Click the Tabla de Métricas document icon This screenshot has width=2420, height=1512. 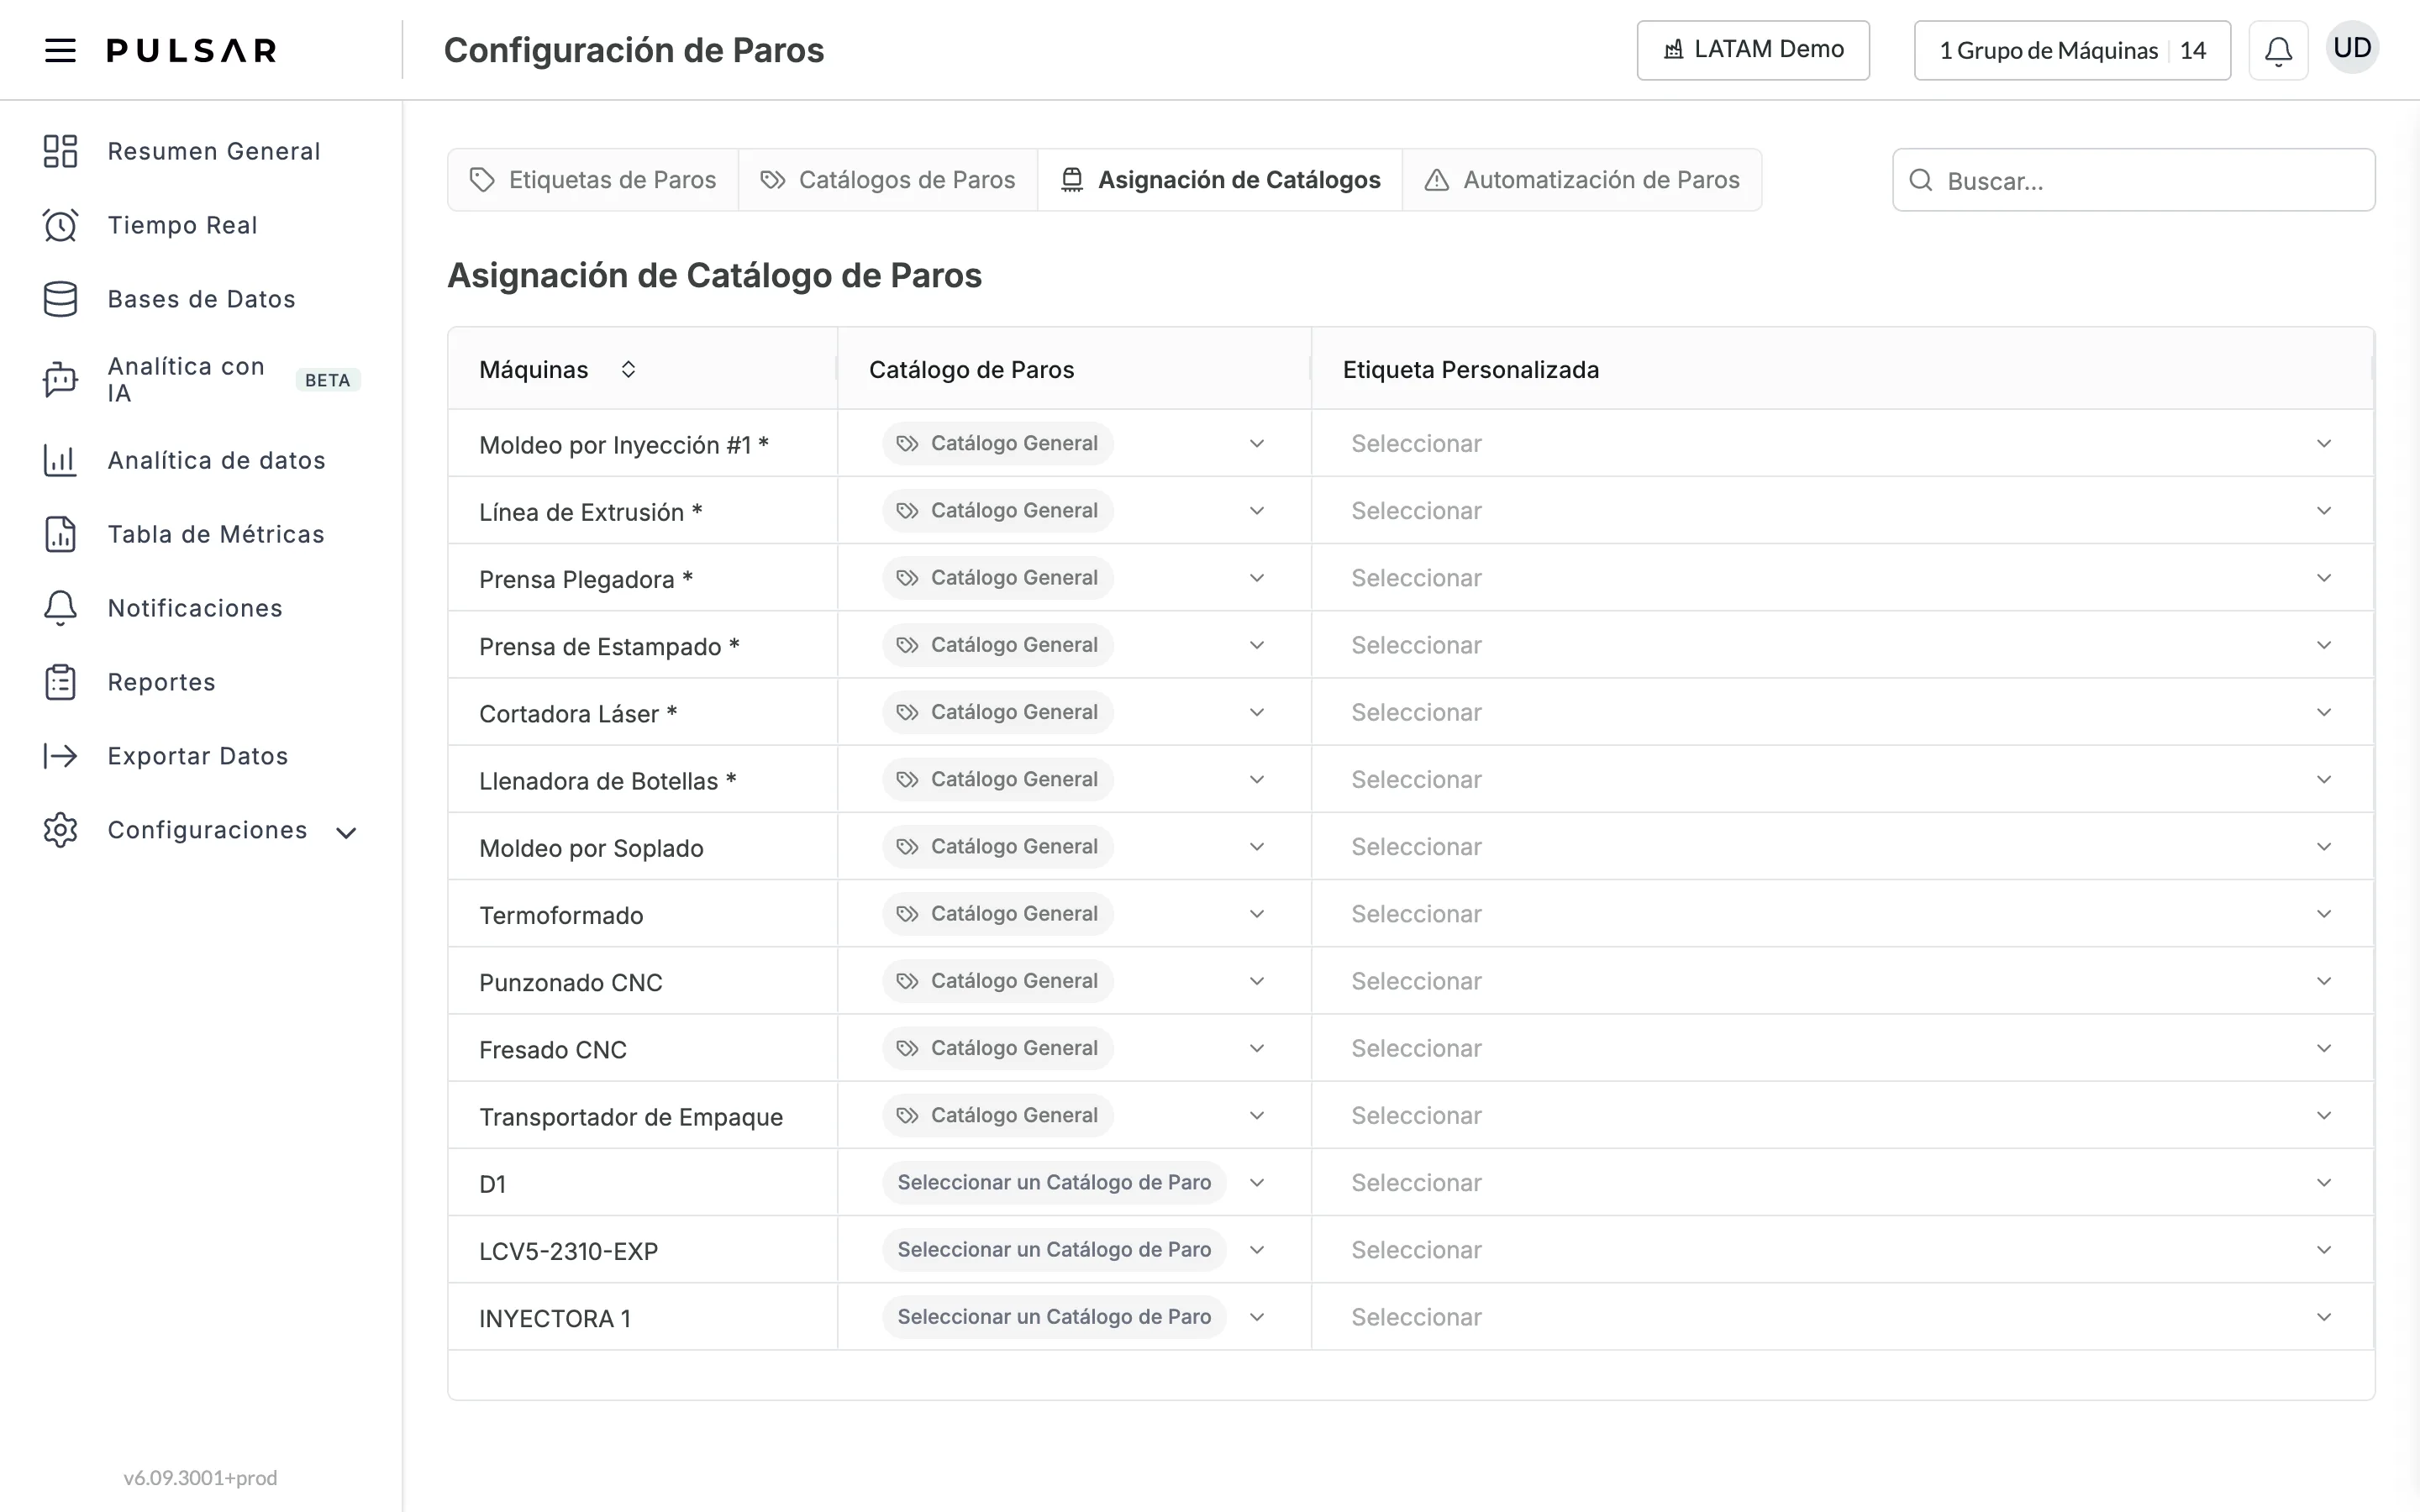[x=60, y=534]
